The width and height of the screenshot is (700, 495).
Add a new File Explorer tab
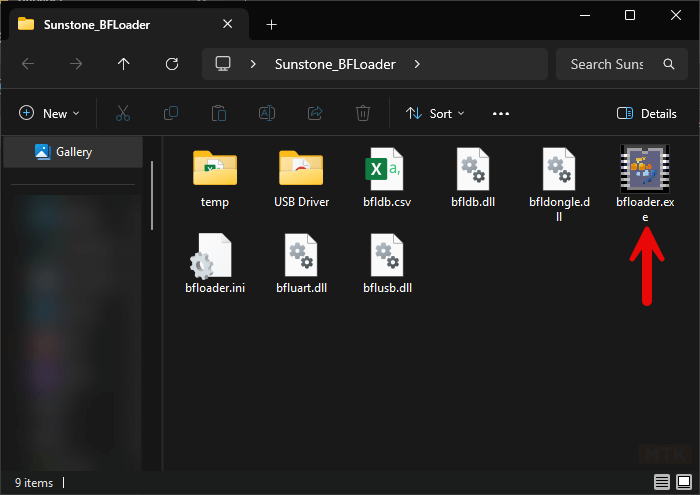coord(271,25)
